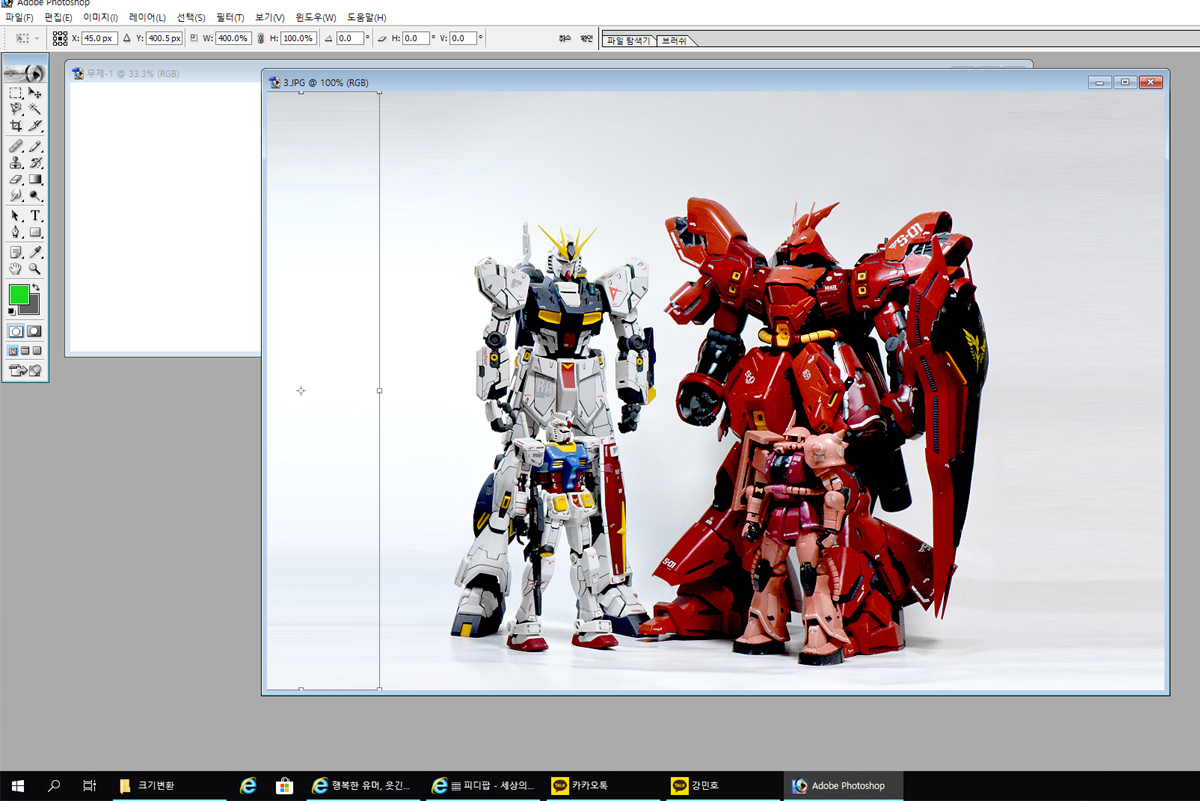Open the 파일(F) menu
The image size is (1200, 801).
(x=19, y=18)
